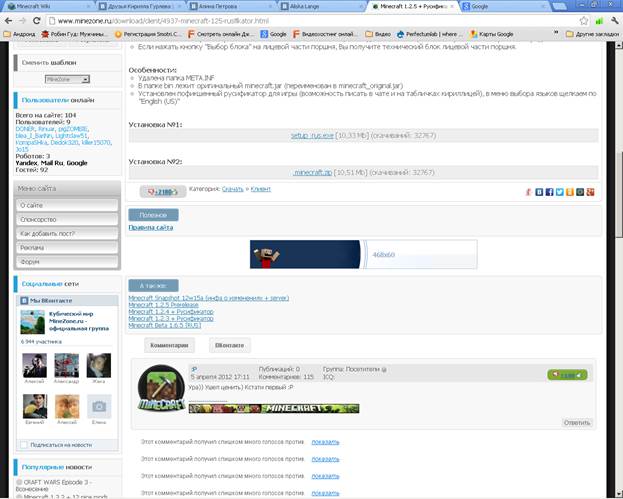Screen dimensions: 623x499
Task: Switch to the Minecraft Wiki tab
Action: click(48, 6)
